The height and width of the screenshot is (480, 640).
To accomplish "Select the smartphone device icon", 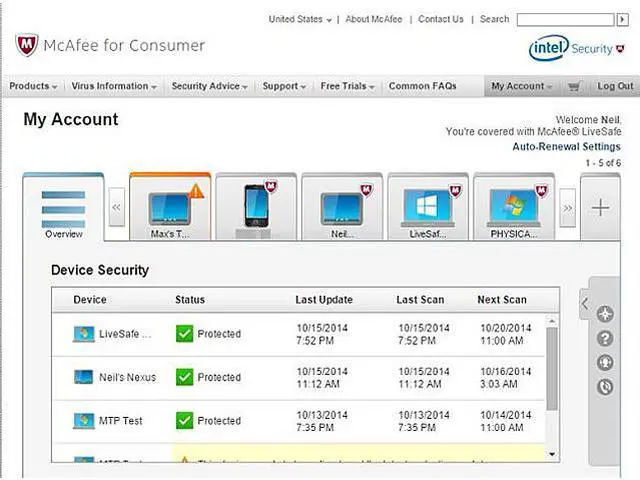I will (x=258, y=206).
